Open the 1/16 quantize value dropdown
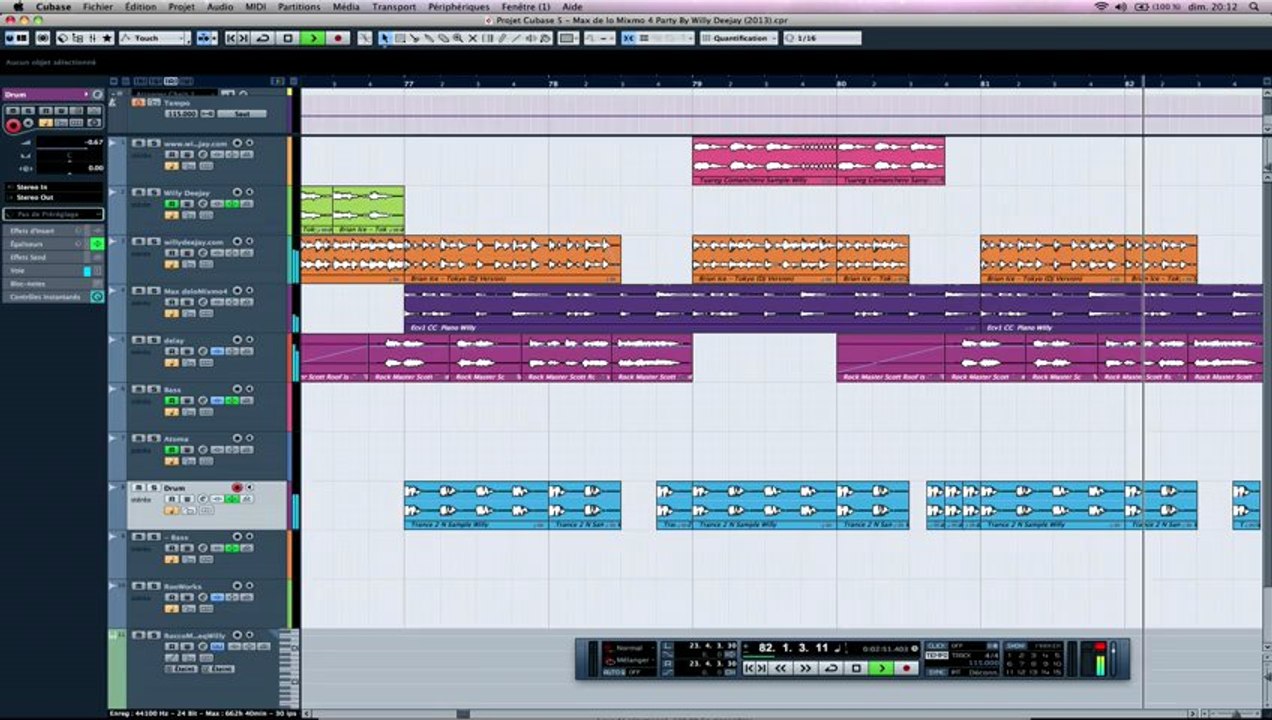Image resolution: width=1272 pixels, height=720 pixels. pyautogui.click(x=822, y=38)
